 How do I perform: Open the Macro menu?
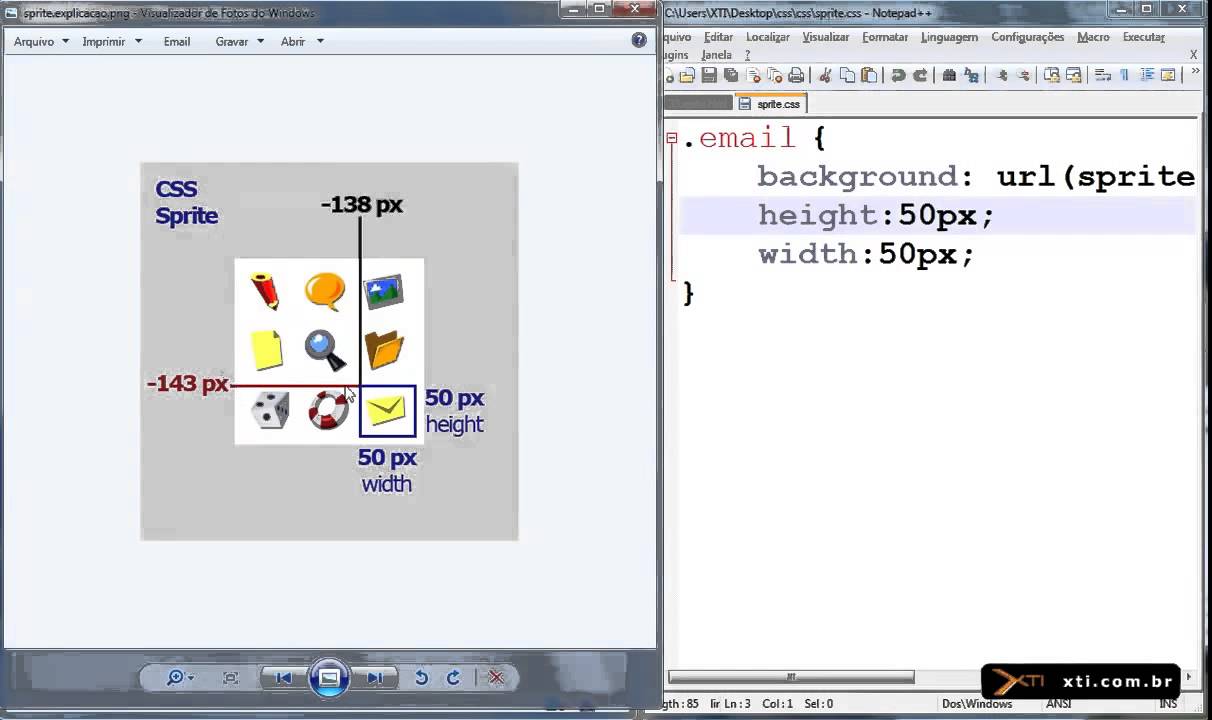pos(1093,37)
